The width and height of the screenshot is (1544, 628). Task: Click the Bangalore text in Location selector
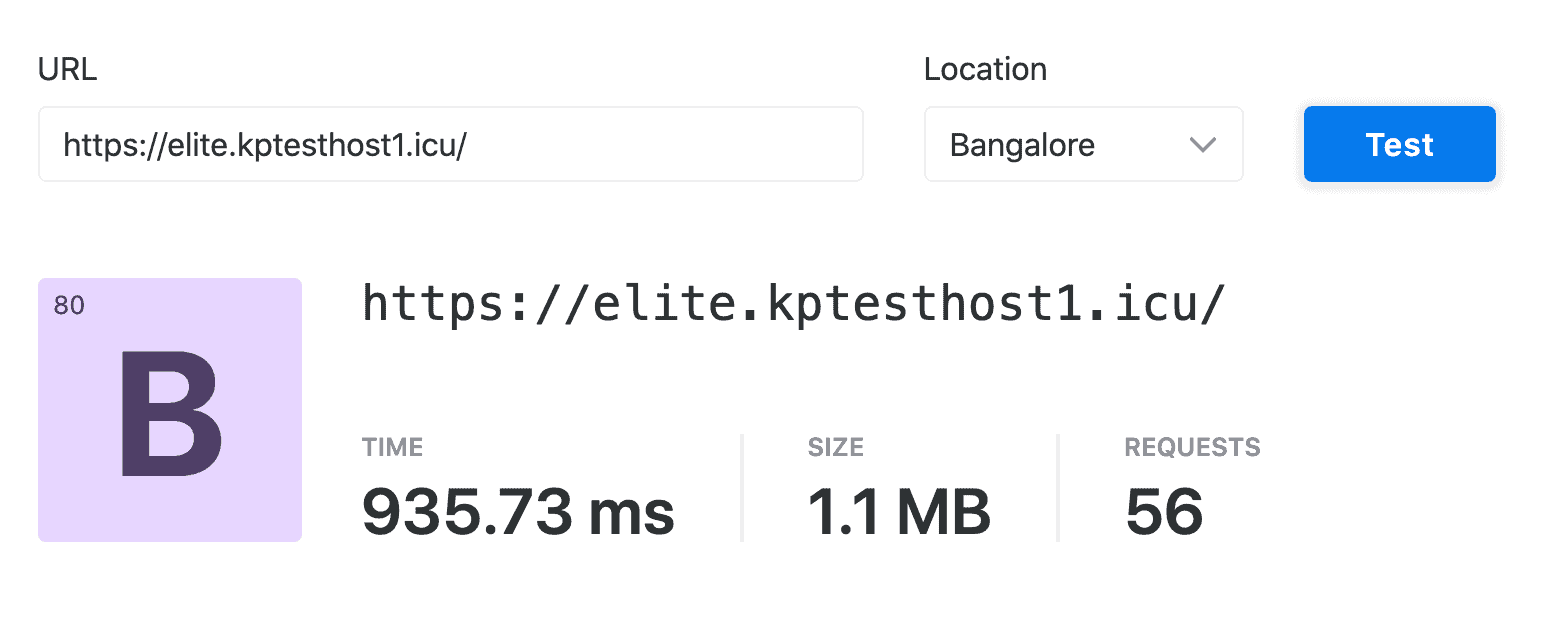(1022, 145)
